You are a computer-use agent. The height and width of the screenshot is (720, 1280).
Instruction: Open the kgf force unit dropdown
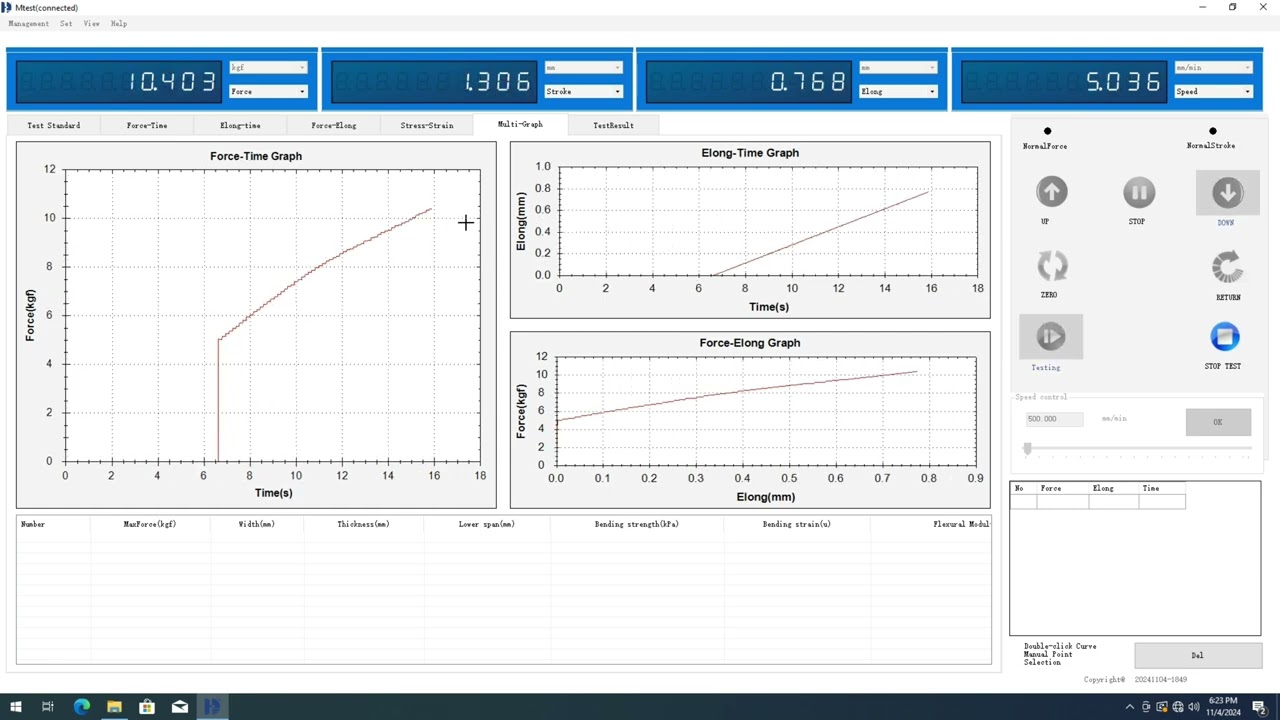coord(268,68)
